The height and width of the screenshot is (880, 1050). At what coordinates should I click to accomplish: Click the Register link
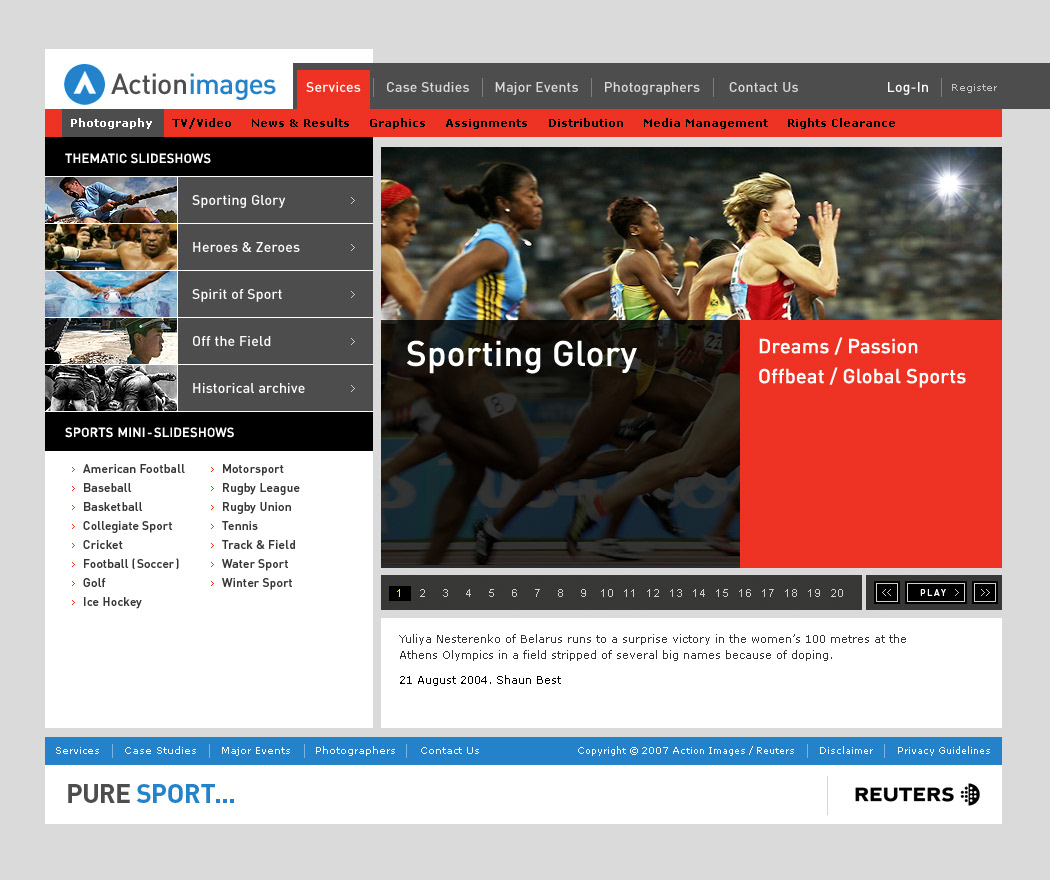pyautogui.click(x=974, y=88)
